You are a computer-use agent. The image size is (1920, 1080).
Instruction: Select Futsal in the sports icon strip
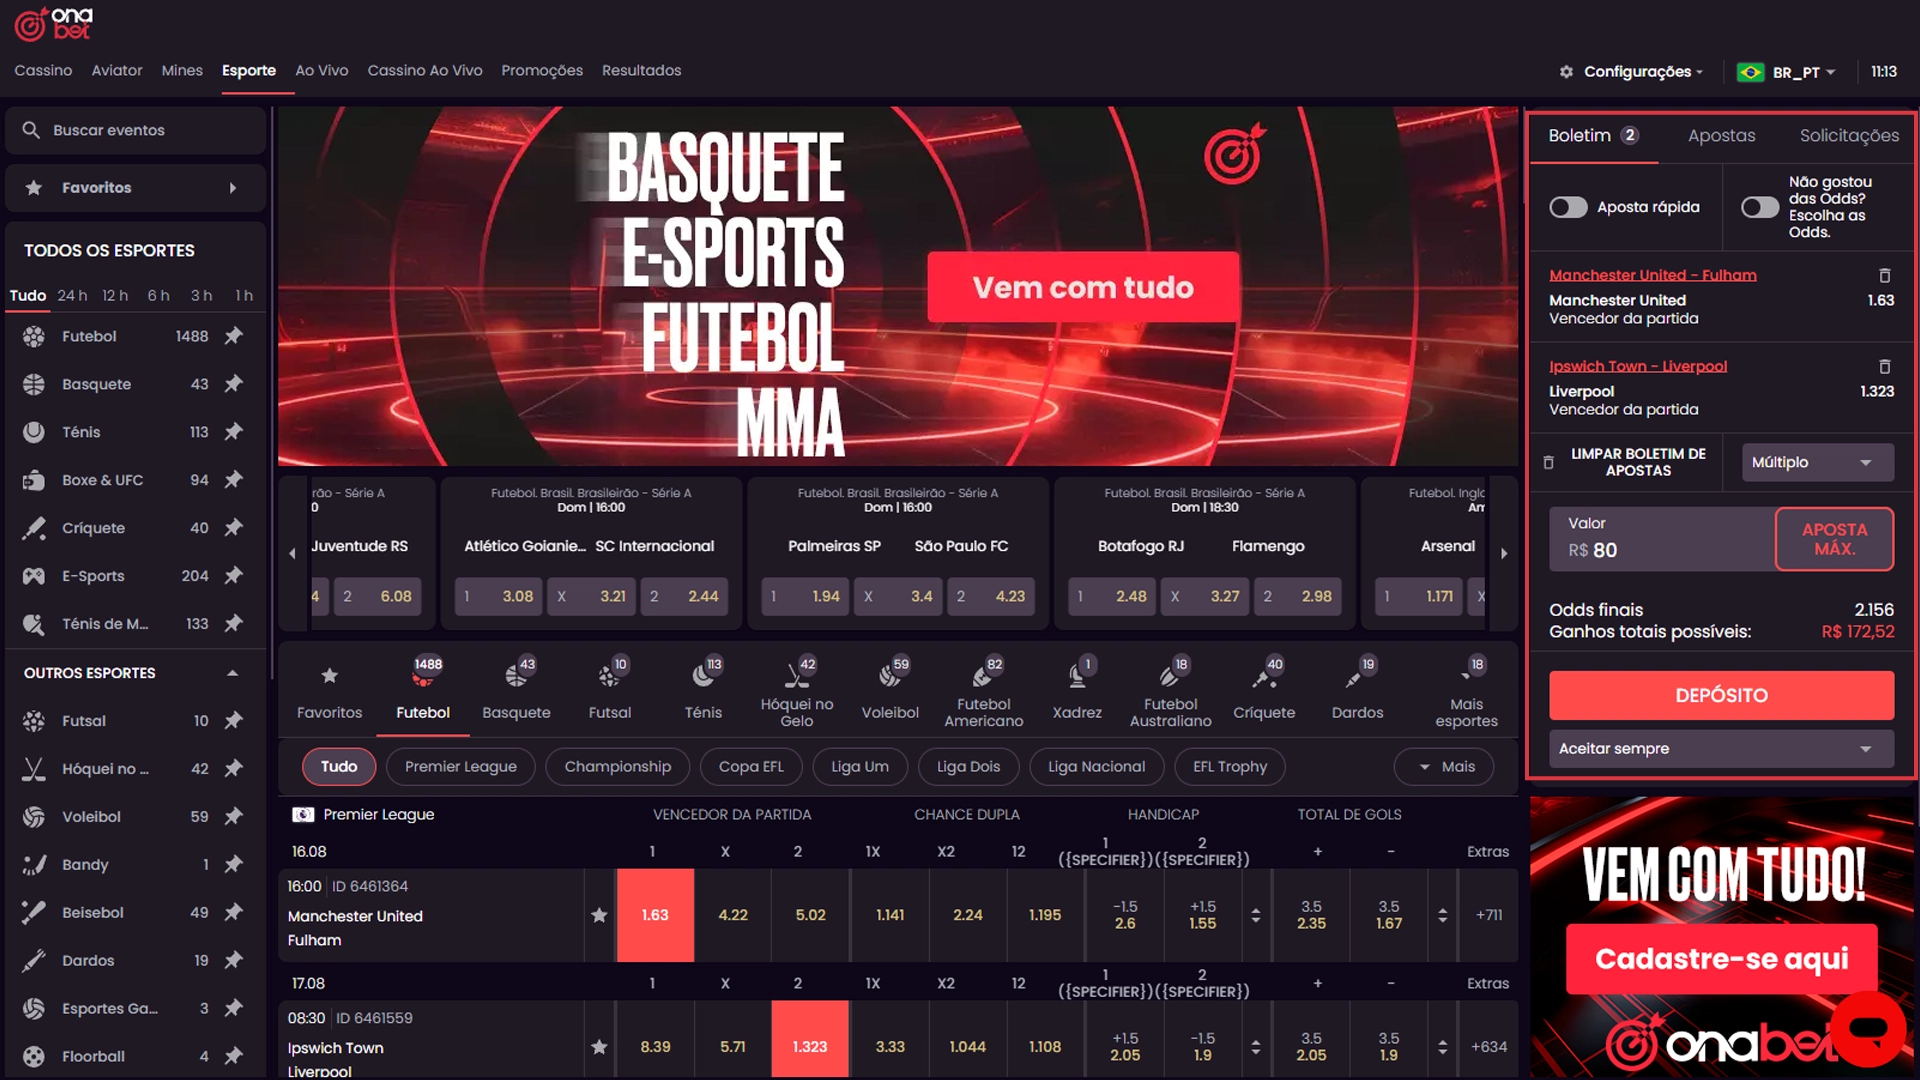pos(610,689)
